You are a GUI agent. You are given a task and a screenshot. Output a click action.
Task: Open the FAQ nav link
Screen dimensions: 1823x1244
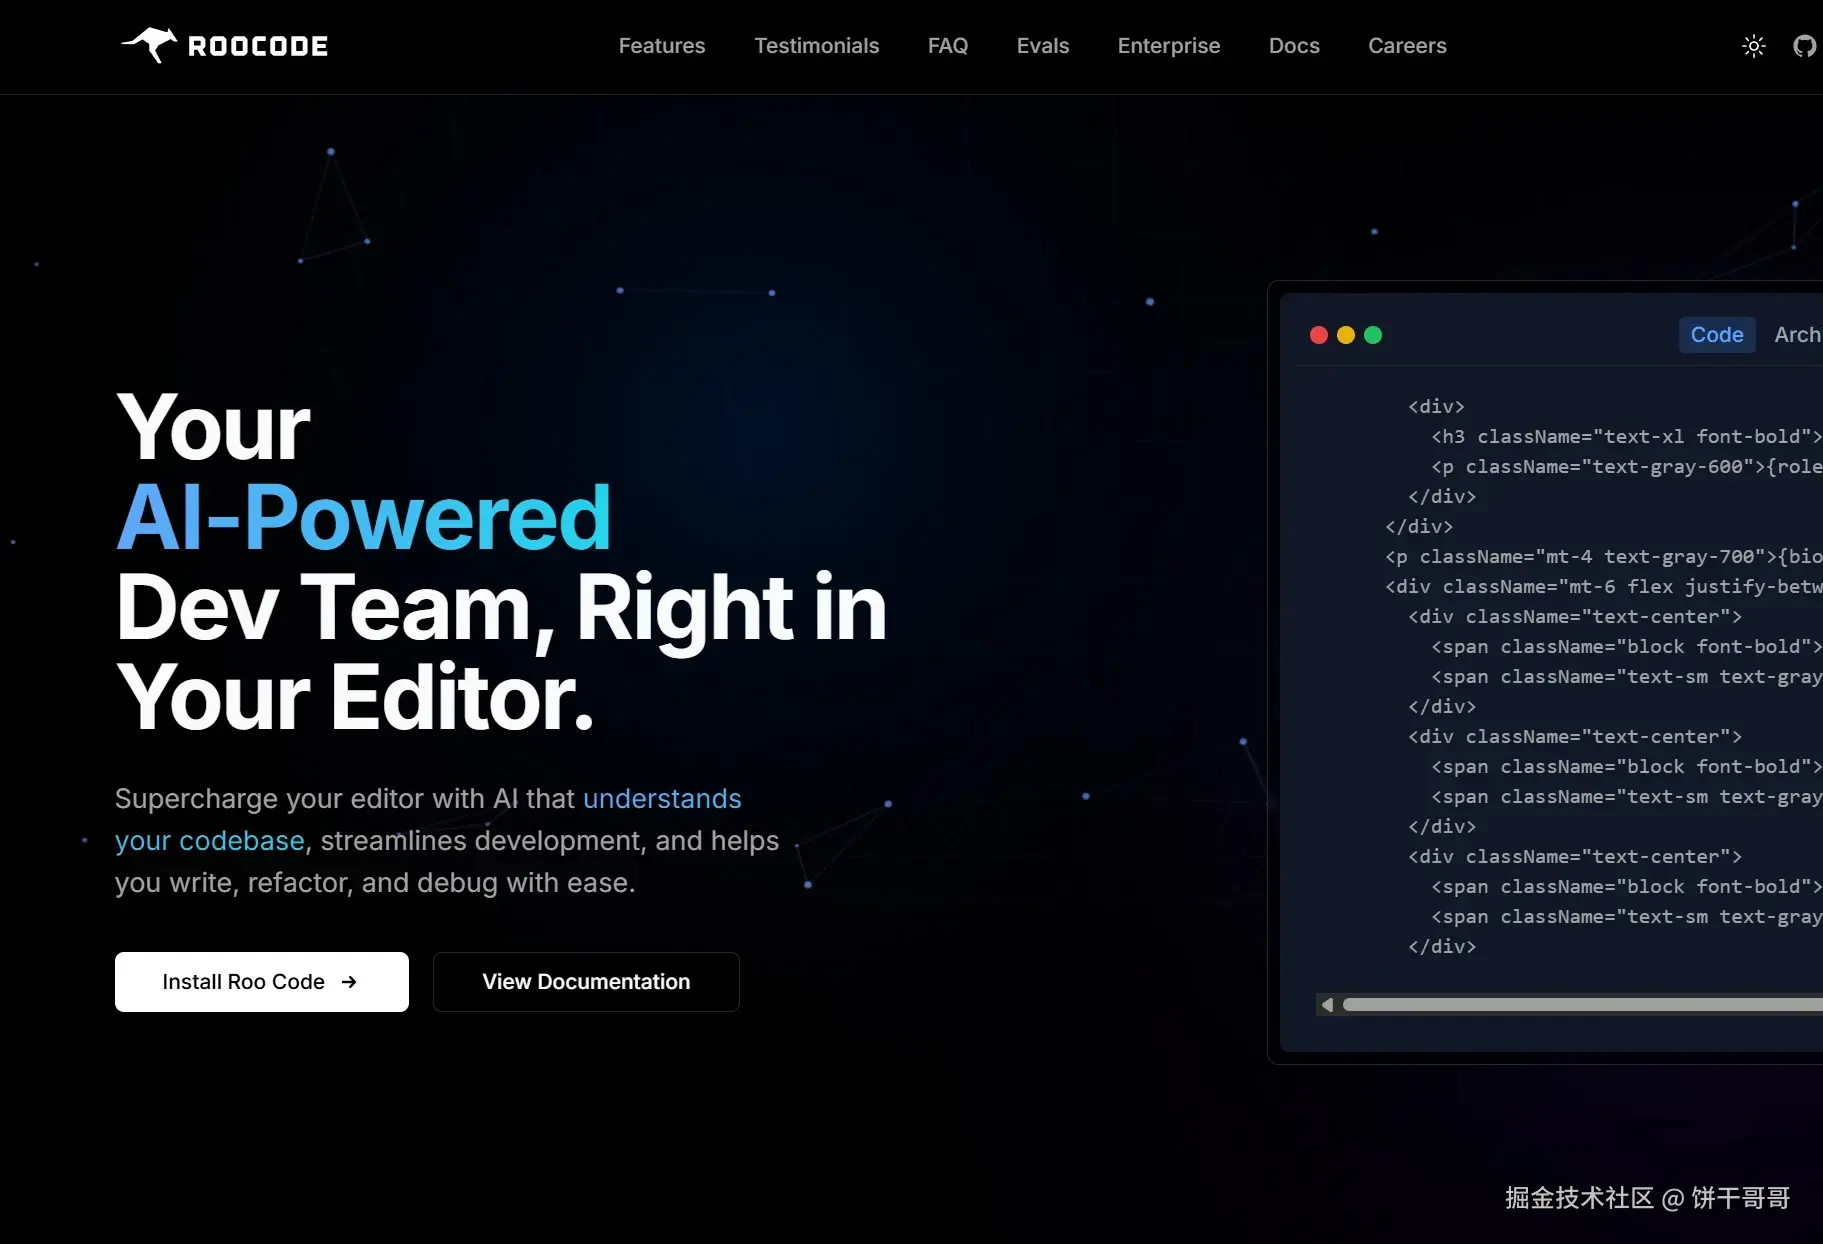coord(948,46)
